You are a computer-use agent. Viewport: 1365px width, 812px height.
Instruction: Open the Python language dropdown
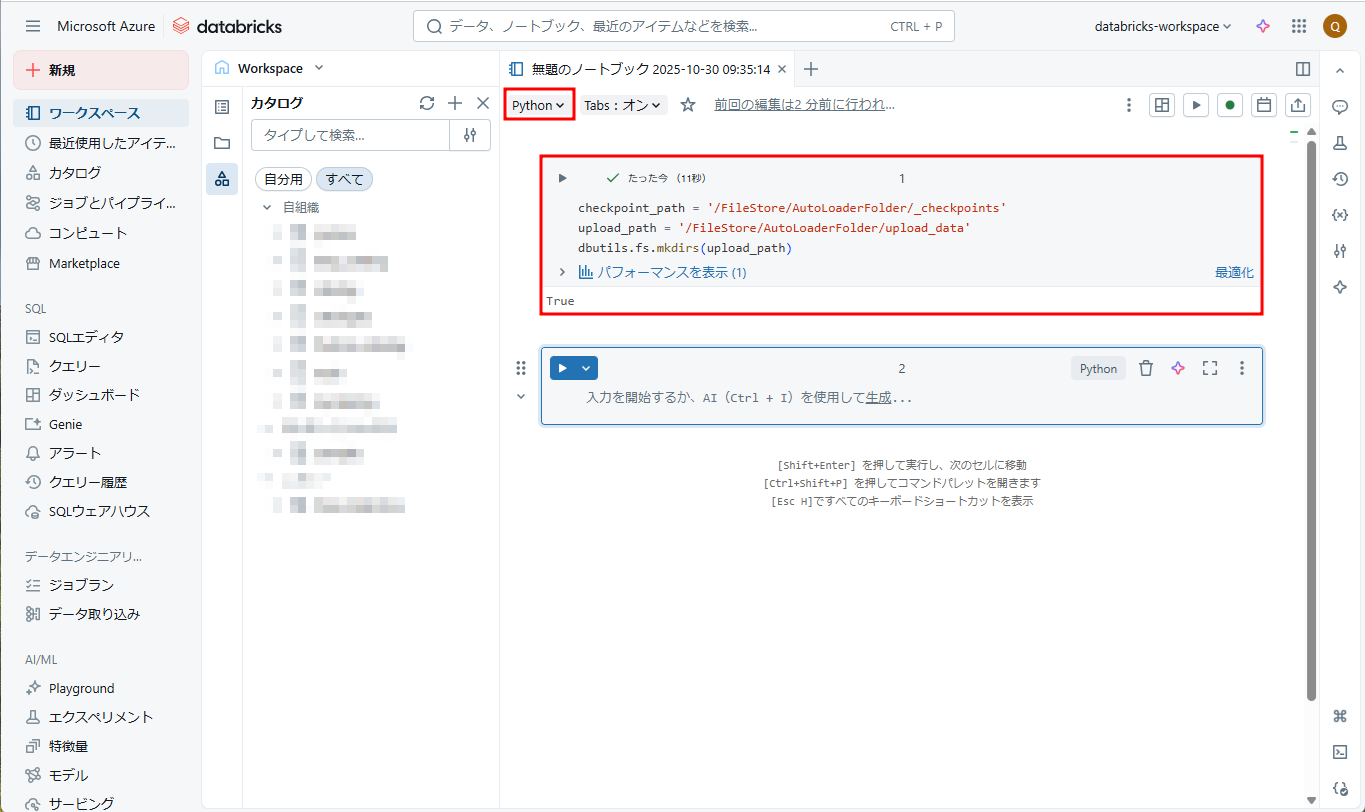pos(538,105)
